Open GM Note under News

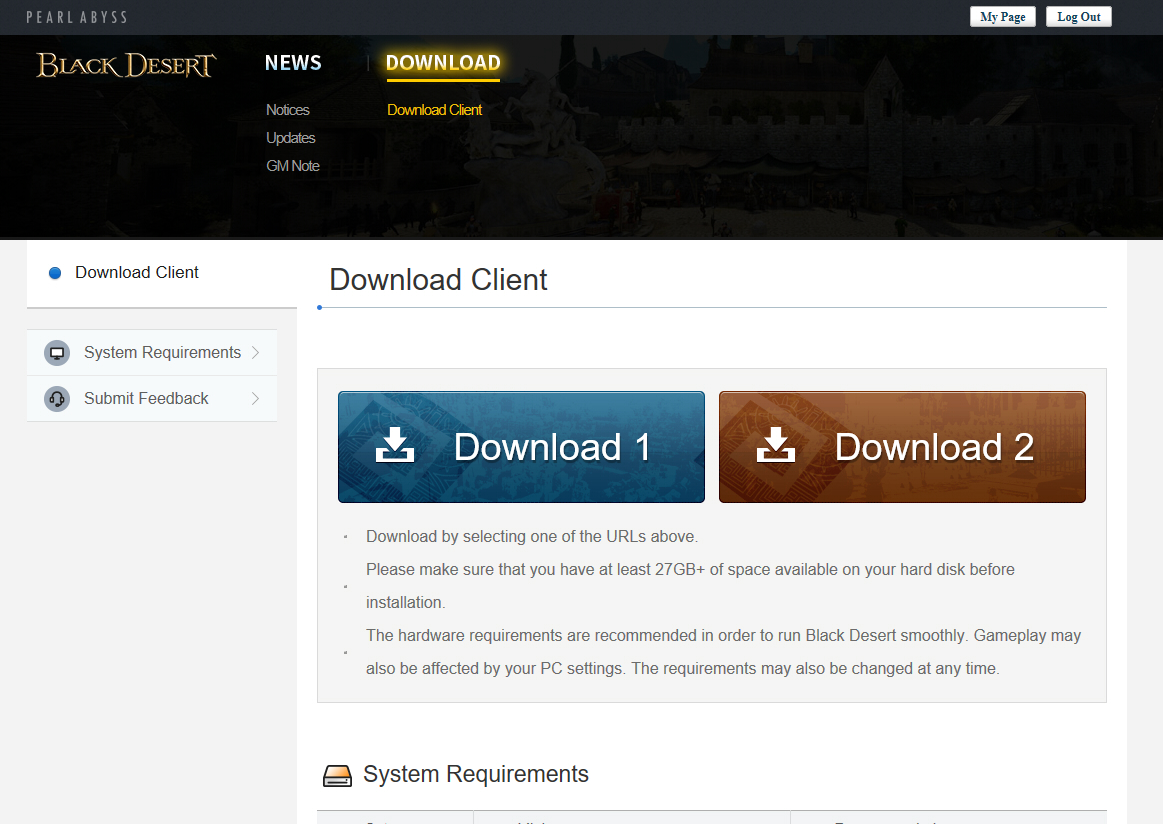pyautogui.click(x=293, y=166)
